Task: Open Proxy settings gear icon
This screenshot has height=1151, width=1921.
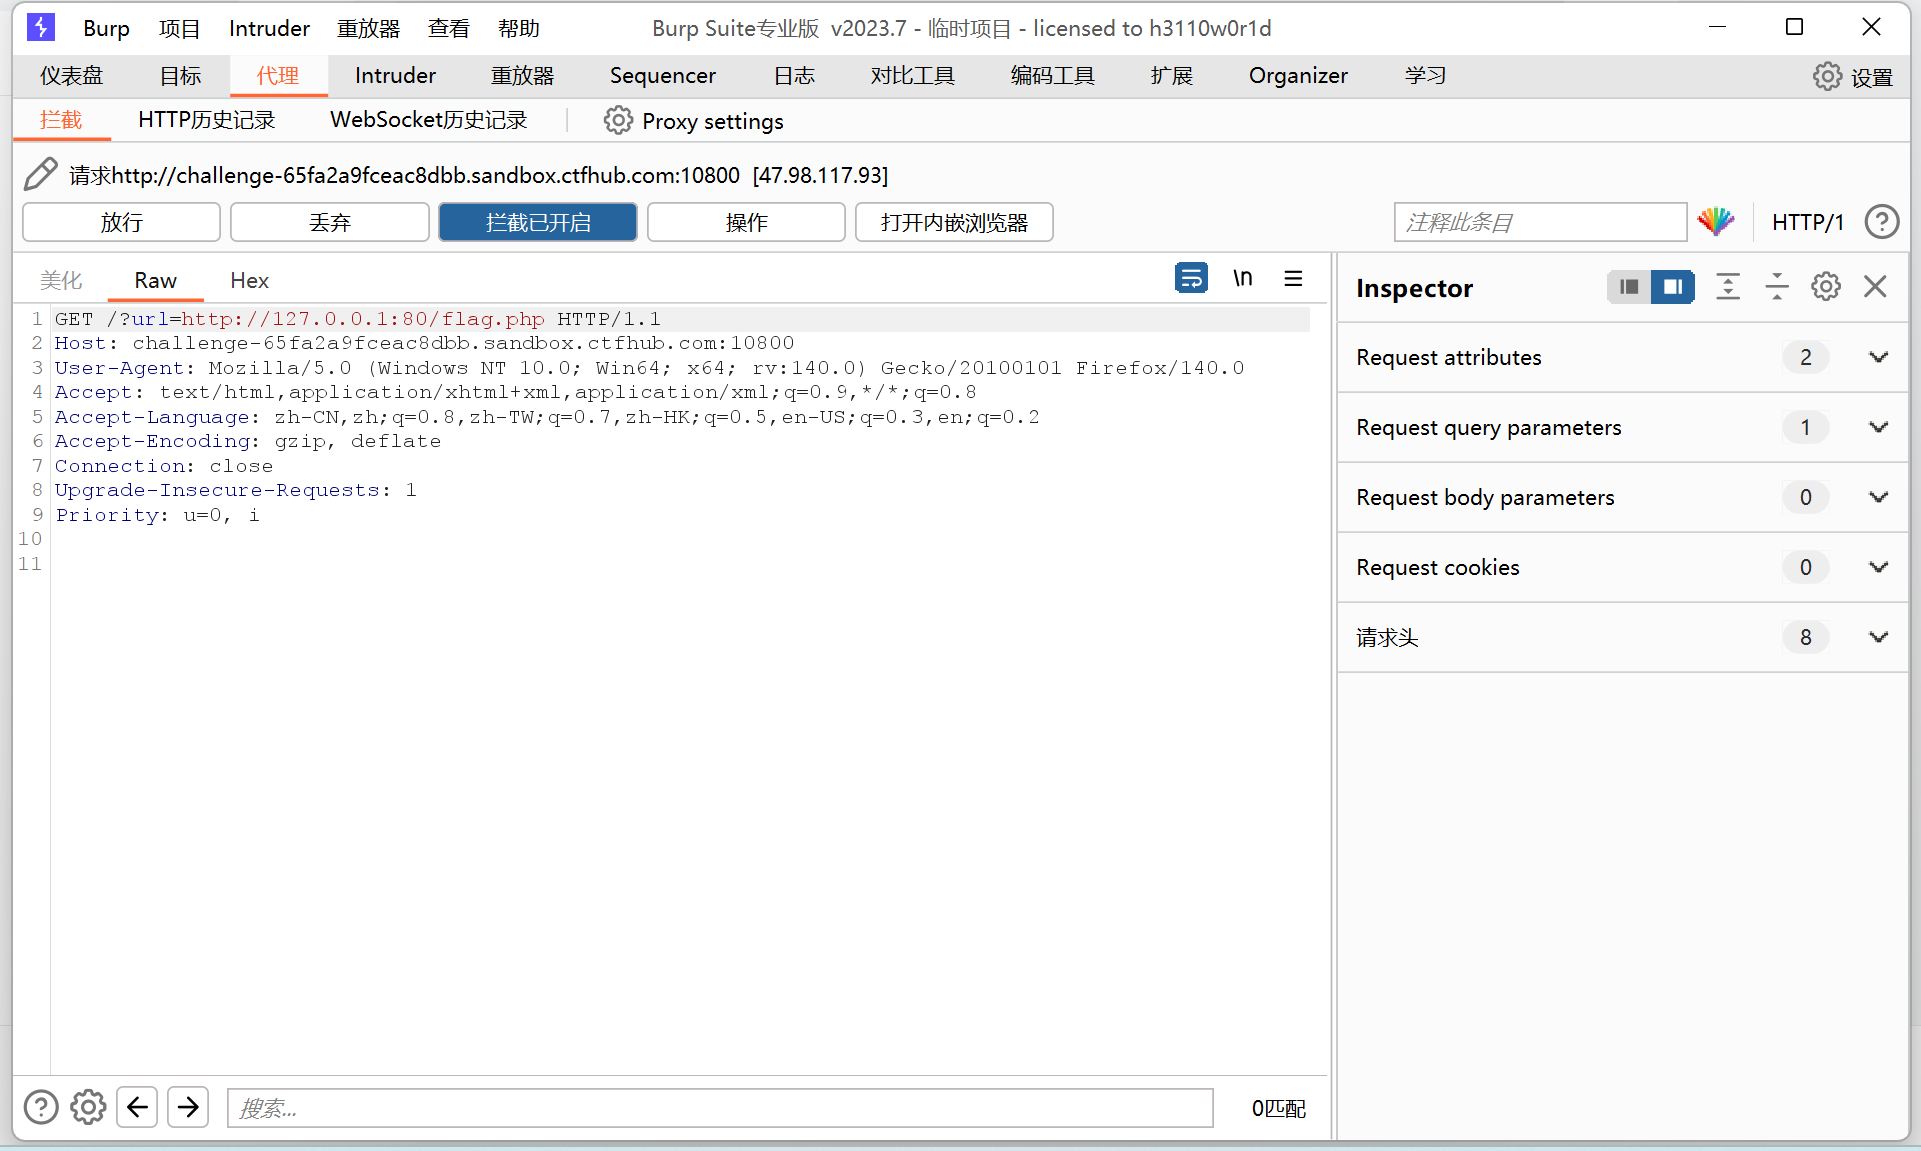Action: click(618, 120)
